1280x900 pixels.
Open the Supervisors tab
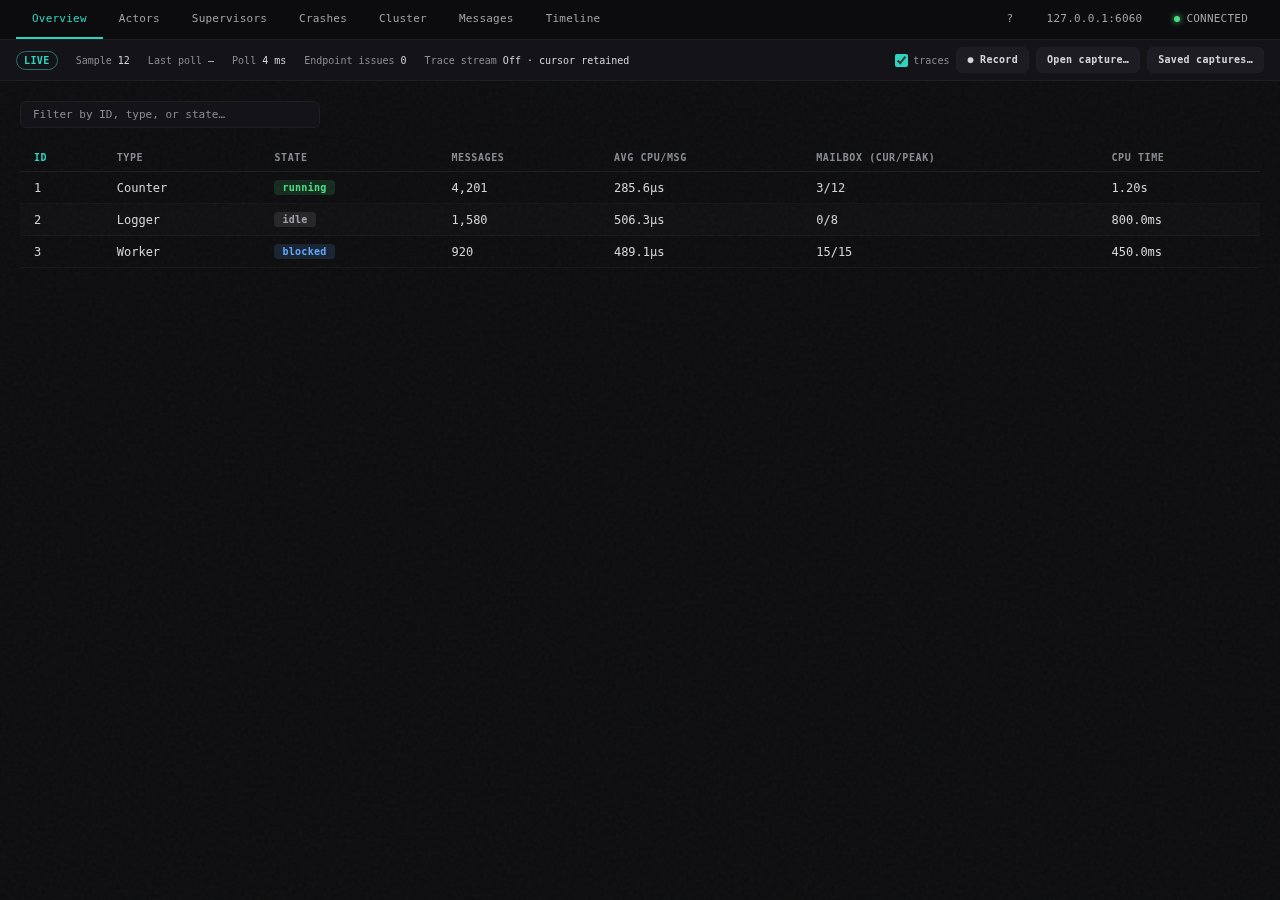[x=229, y=19]
